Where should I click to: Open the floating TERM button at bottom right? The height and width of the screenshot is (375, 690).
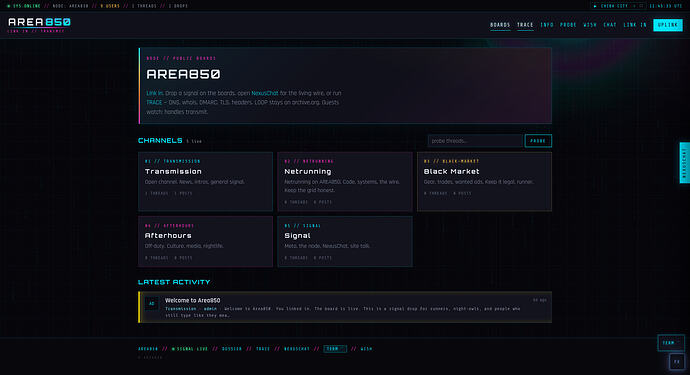(671, 342)
